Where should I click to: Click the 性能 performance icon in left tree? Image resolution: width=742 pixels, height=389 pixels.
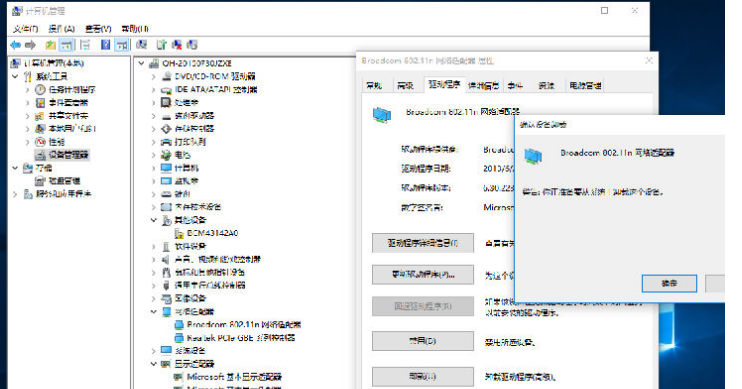[41, 141]
